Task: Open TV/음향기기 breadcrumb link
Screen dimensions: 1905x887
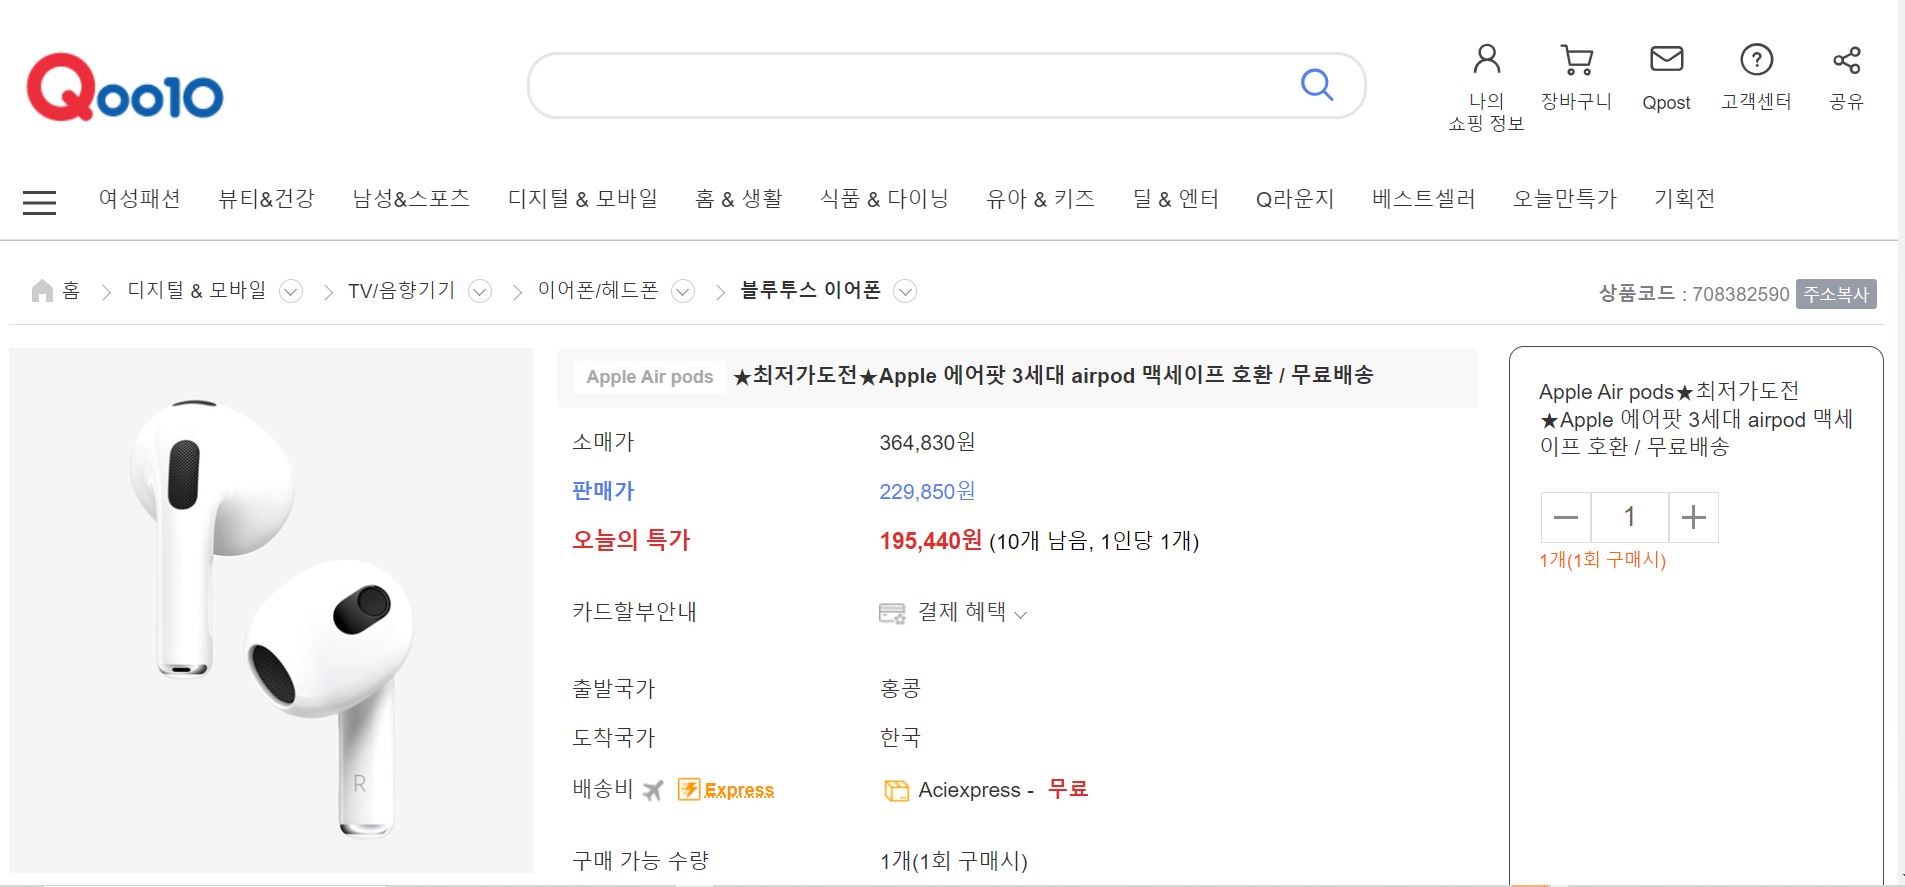Action: [x=401, y=291]
